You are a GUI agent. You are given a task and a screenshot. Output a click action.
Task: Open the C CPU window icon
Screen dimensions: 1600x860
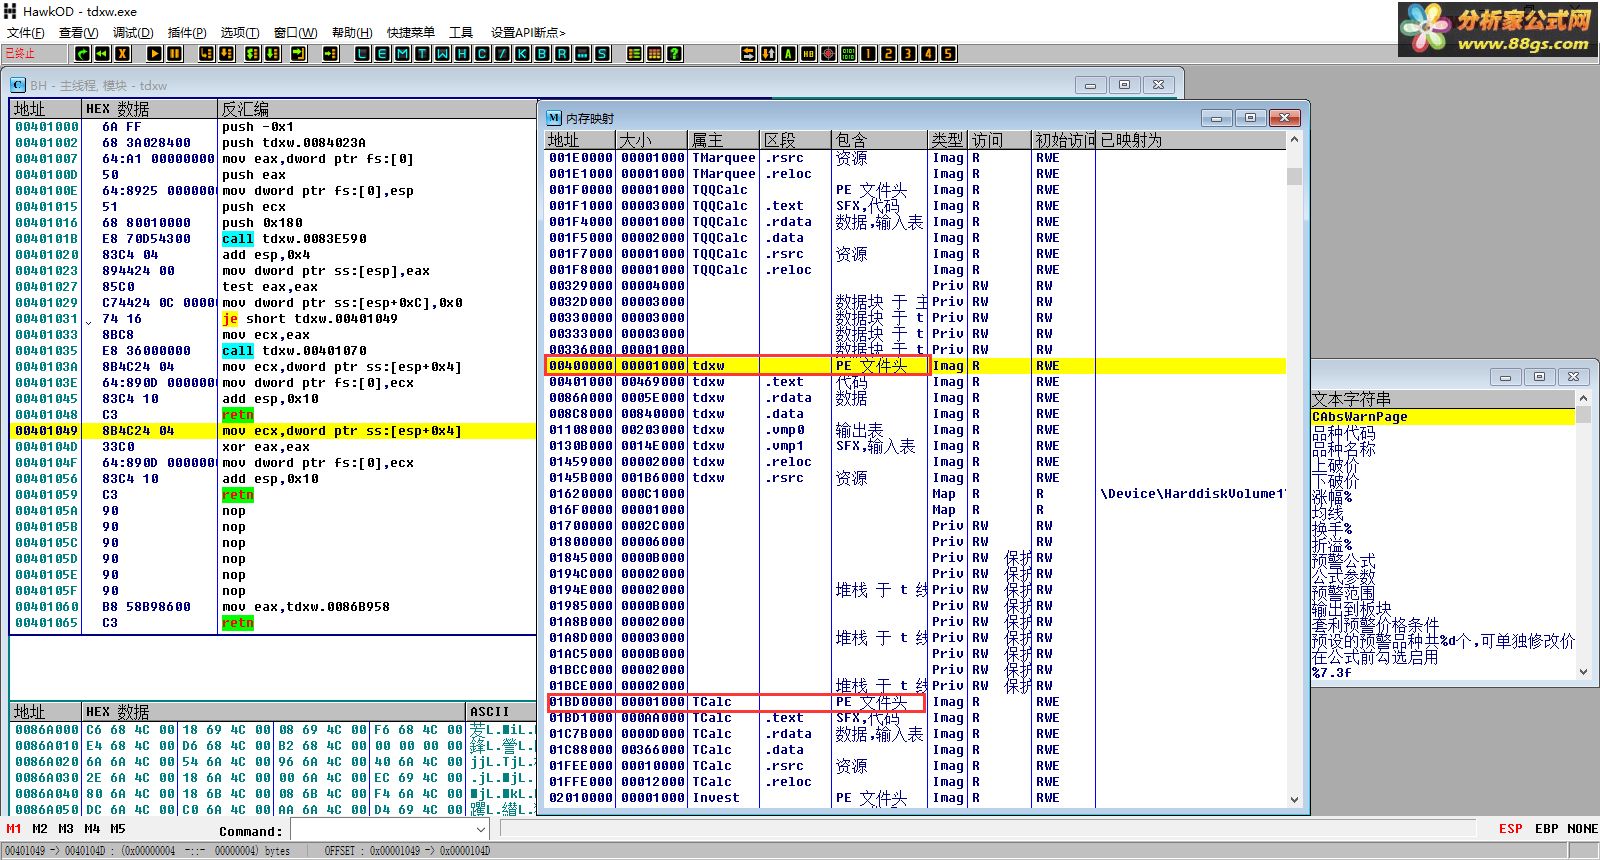(x=482, y=54)
